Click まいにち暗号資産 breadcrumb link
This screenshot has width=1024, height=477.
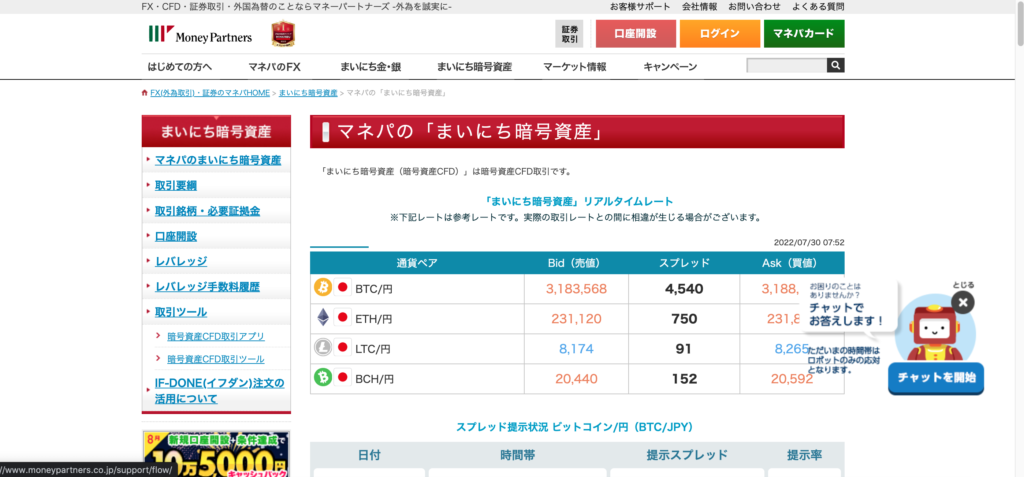click(x=308, y=93)
